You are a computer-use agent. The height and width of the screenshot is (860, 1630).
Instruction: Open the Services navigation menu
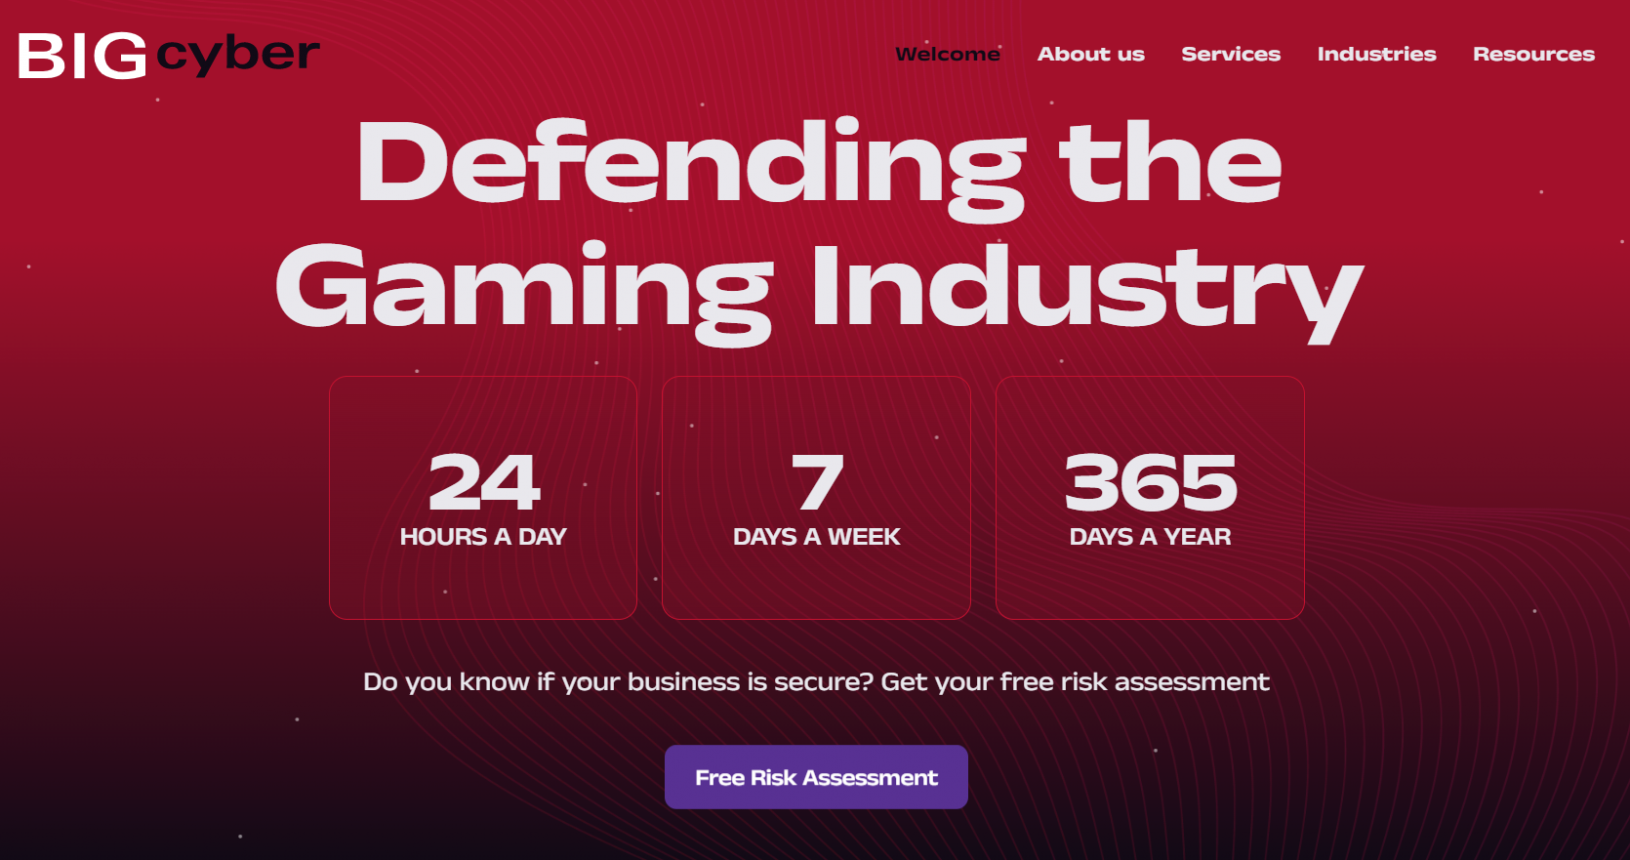(1230, 54)
